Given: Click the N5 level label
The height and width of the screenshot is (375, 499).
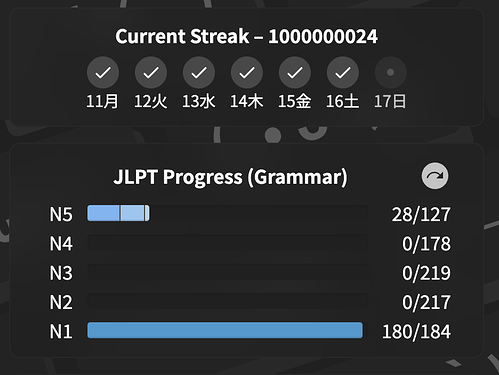Looking at the screenshot, I should (x=61, y=214).
